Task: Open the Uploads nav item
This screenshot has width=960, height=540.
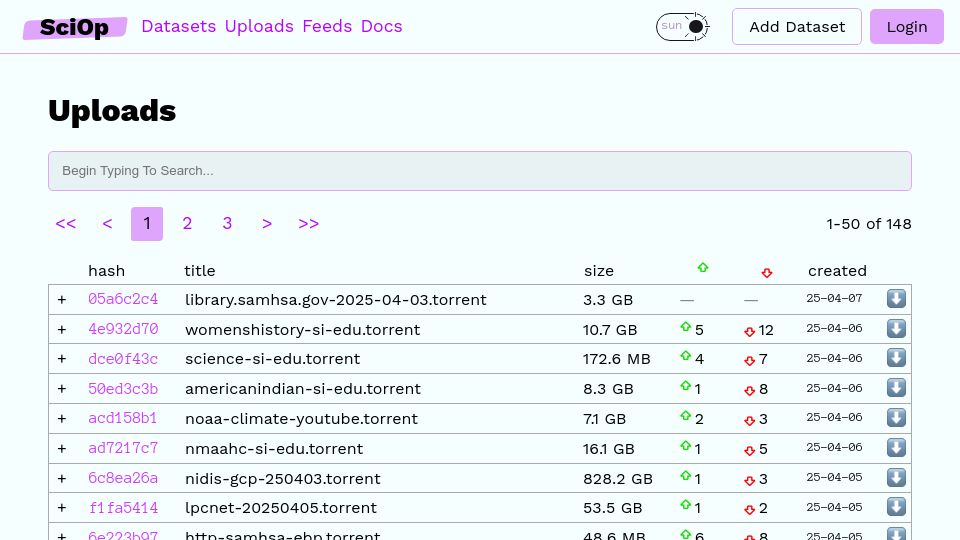Action: 259,26
